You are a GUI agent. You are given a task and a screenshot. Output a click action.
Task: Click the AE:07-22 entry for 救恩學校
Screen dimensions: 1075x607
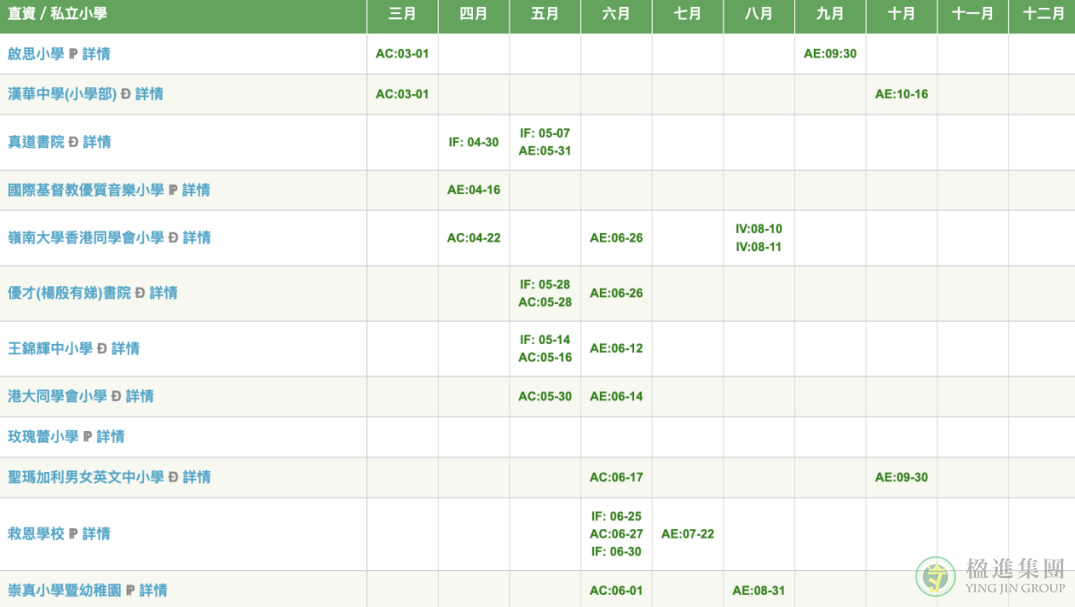tap(688, 534)
